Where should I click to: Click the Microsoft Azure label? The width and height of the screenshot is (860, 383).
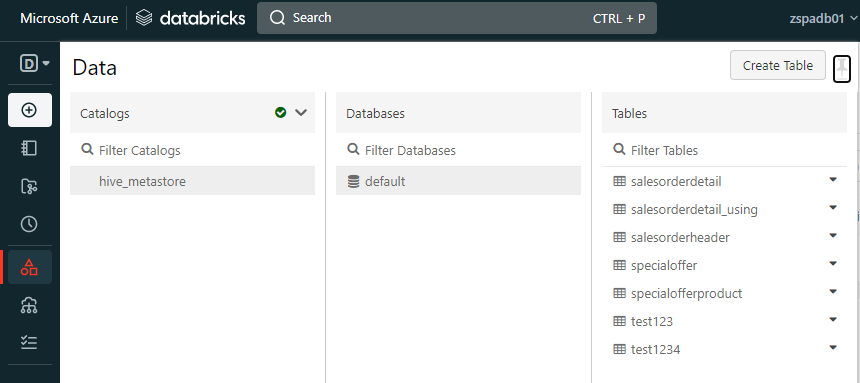tap(69, 18)
